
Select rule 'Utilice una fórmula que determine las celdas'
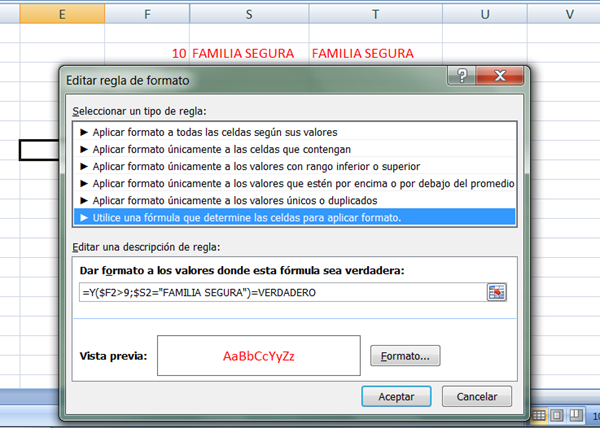pyautogui.click(x=294, y=218)
